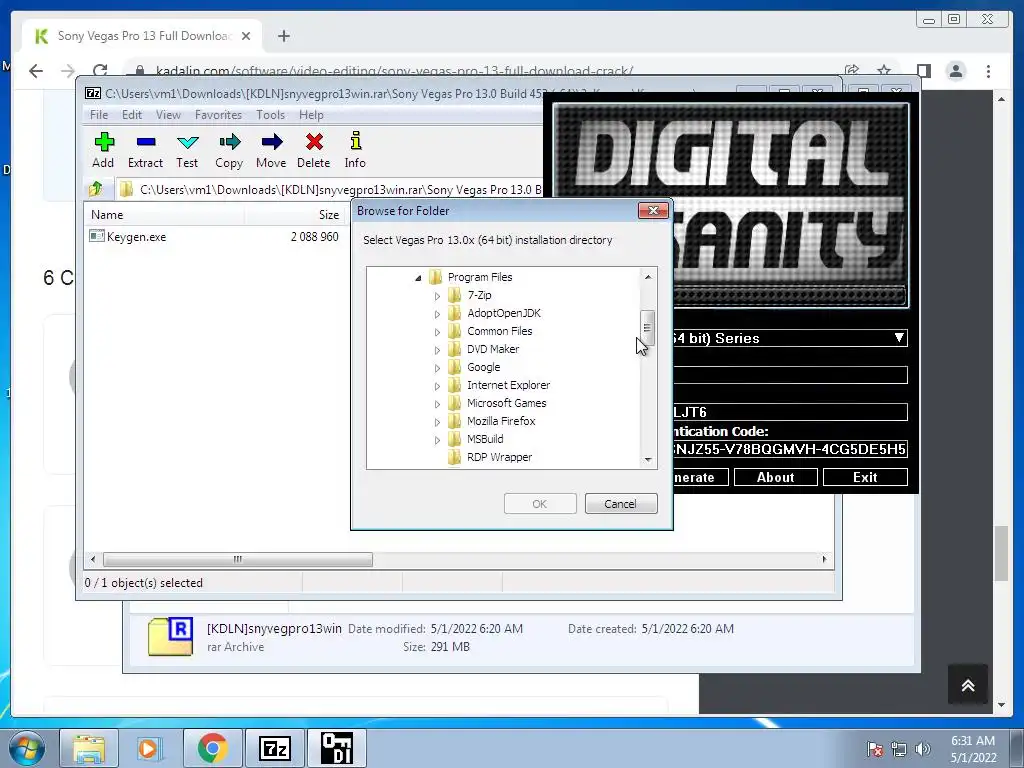1024x768 pixels.
Task: Click the folder tree scrollbar thumb
Action: tap(647, 327)
